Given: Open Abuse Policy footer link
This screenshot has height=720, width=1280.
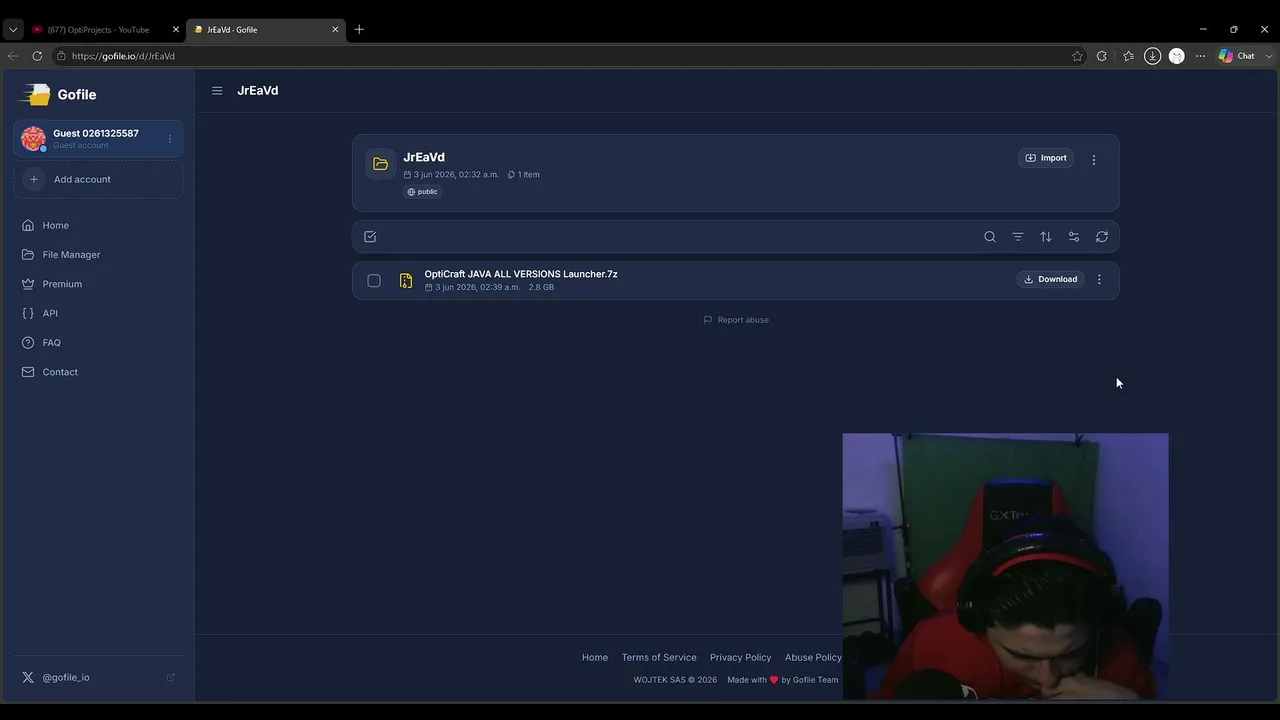Looking at the screenshot, I should pyautogui.click(x=813, y=657).
